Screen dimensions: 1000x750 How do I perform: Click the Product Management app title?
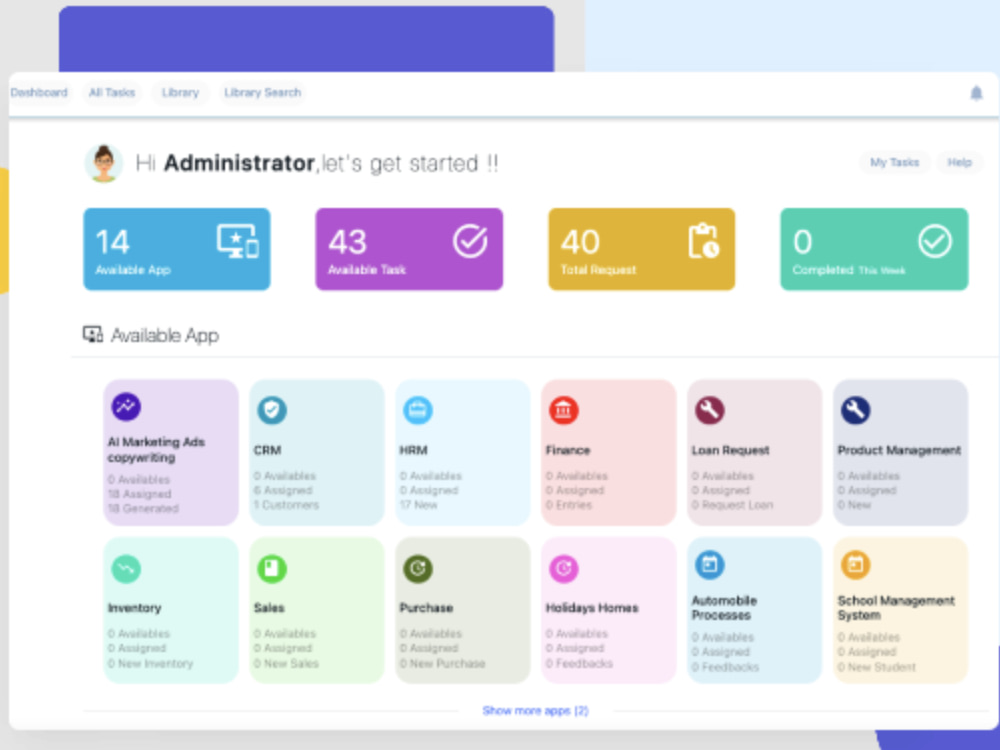(899, 450)
